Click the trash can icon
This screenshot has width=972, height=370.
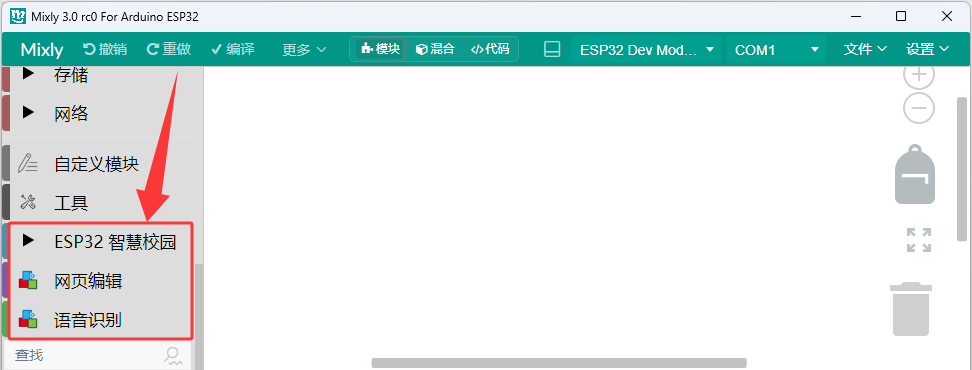click(911, 309)
